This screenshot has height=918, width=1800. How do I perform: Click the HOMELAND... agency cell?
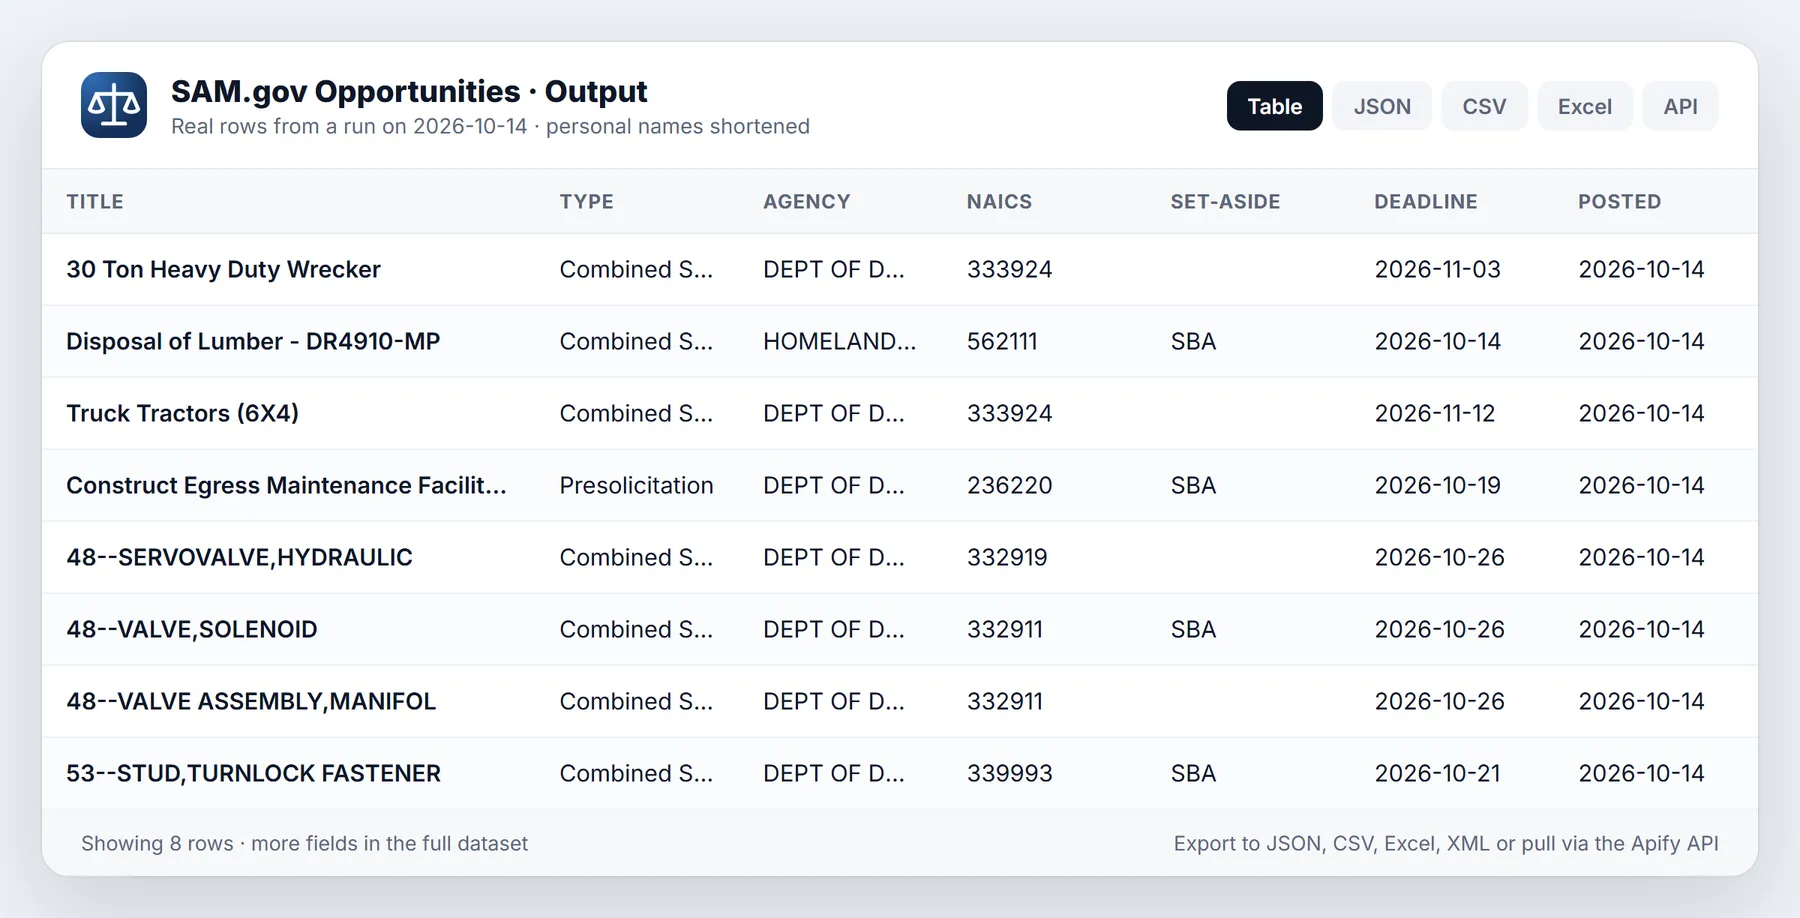tap(839, 341)
